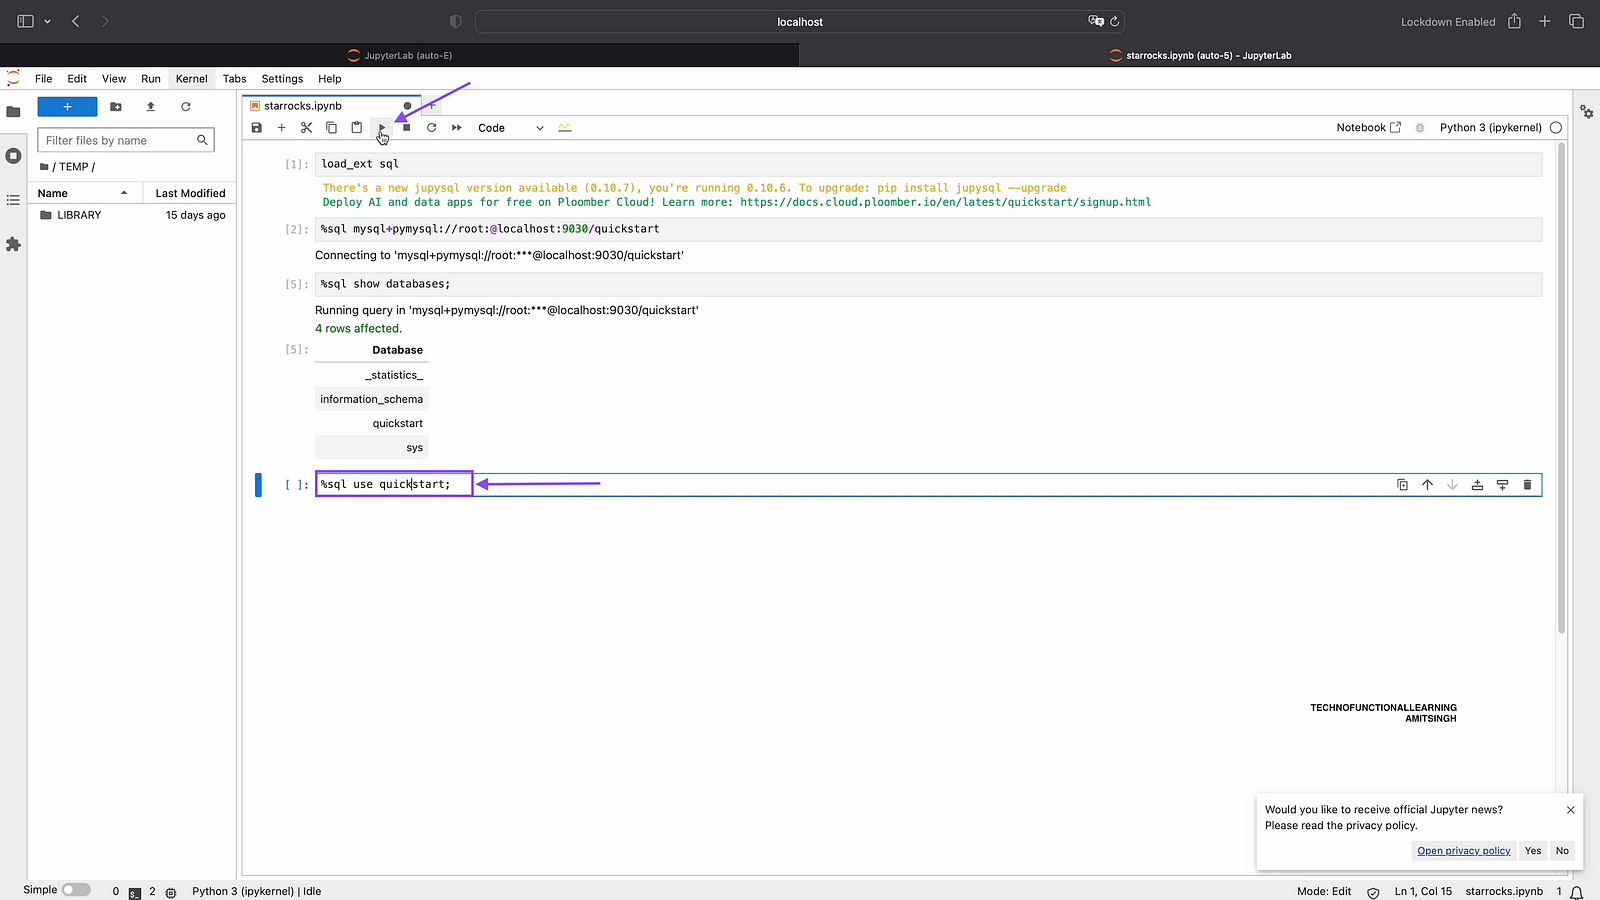Open Safari sidebar options dropdown arrow
The width and height of the screenshot is (1600, 900).
tap(47, 21)
